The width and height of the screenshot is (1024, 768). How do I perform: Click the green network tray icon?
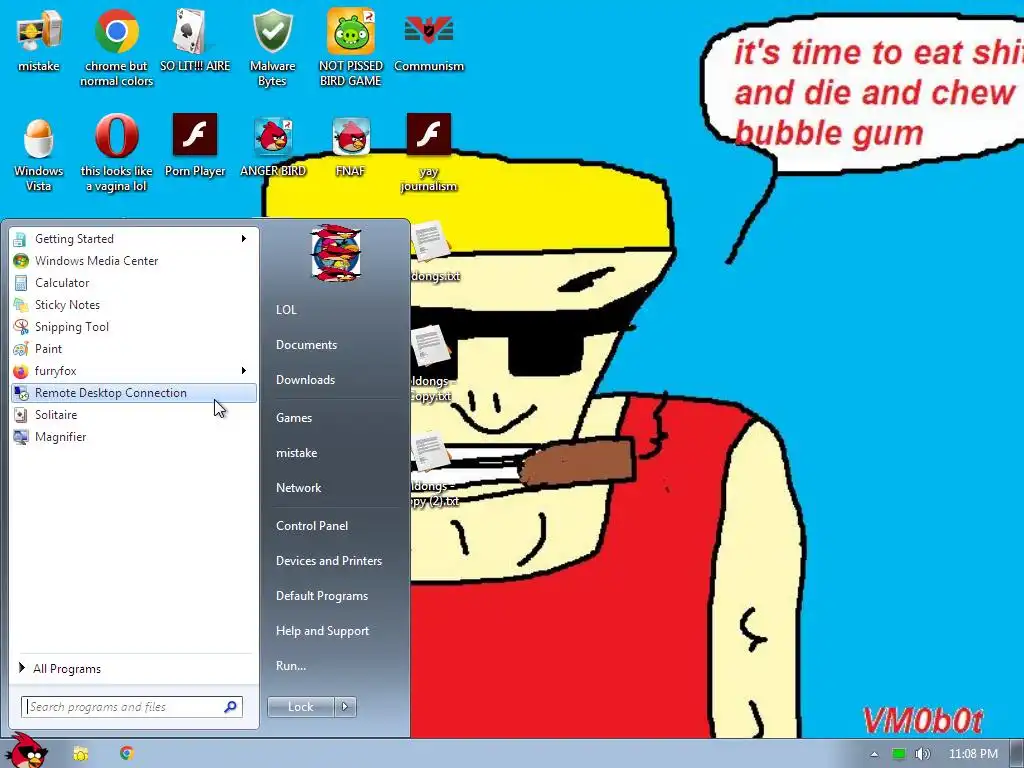coord(899,754)
